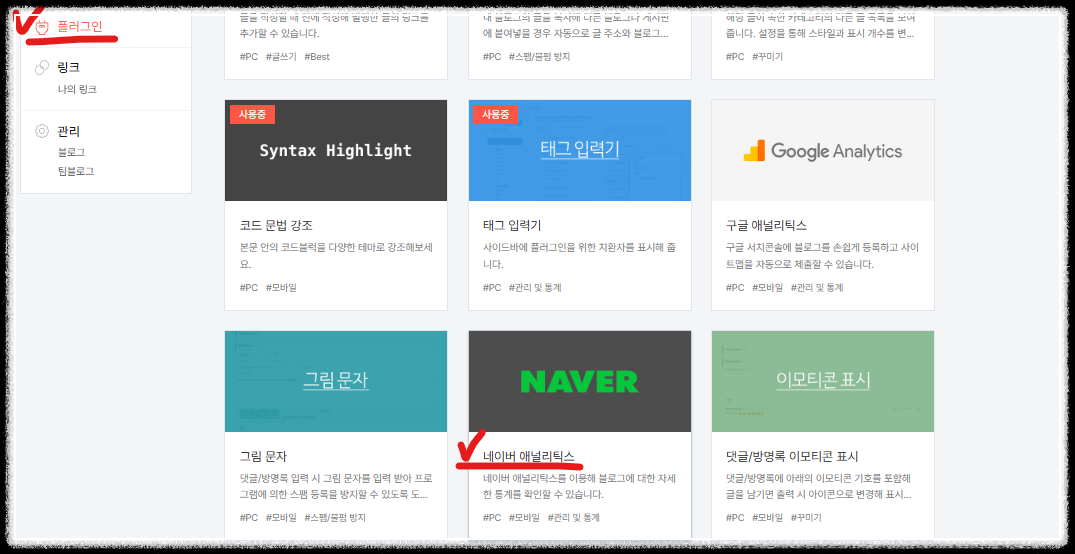1075x554 pixels.
Task: Click the 구글 애널리틱스 description text
Action: tap(823, 255)
